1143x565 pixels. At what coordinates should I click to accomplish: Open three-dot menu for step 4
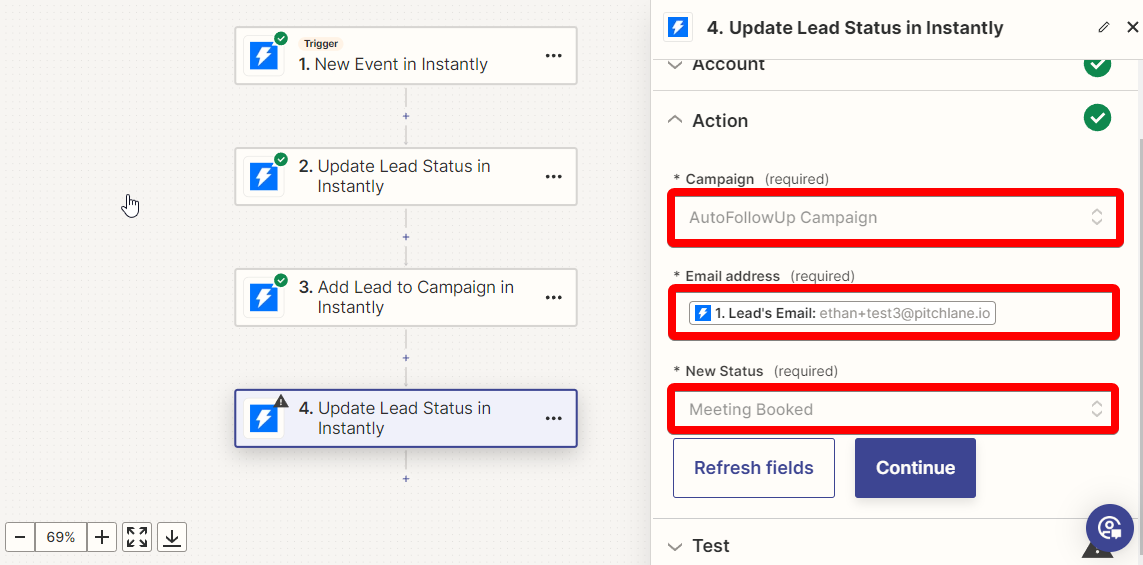[554, 418]
